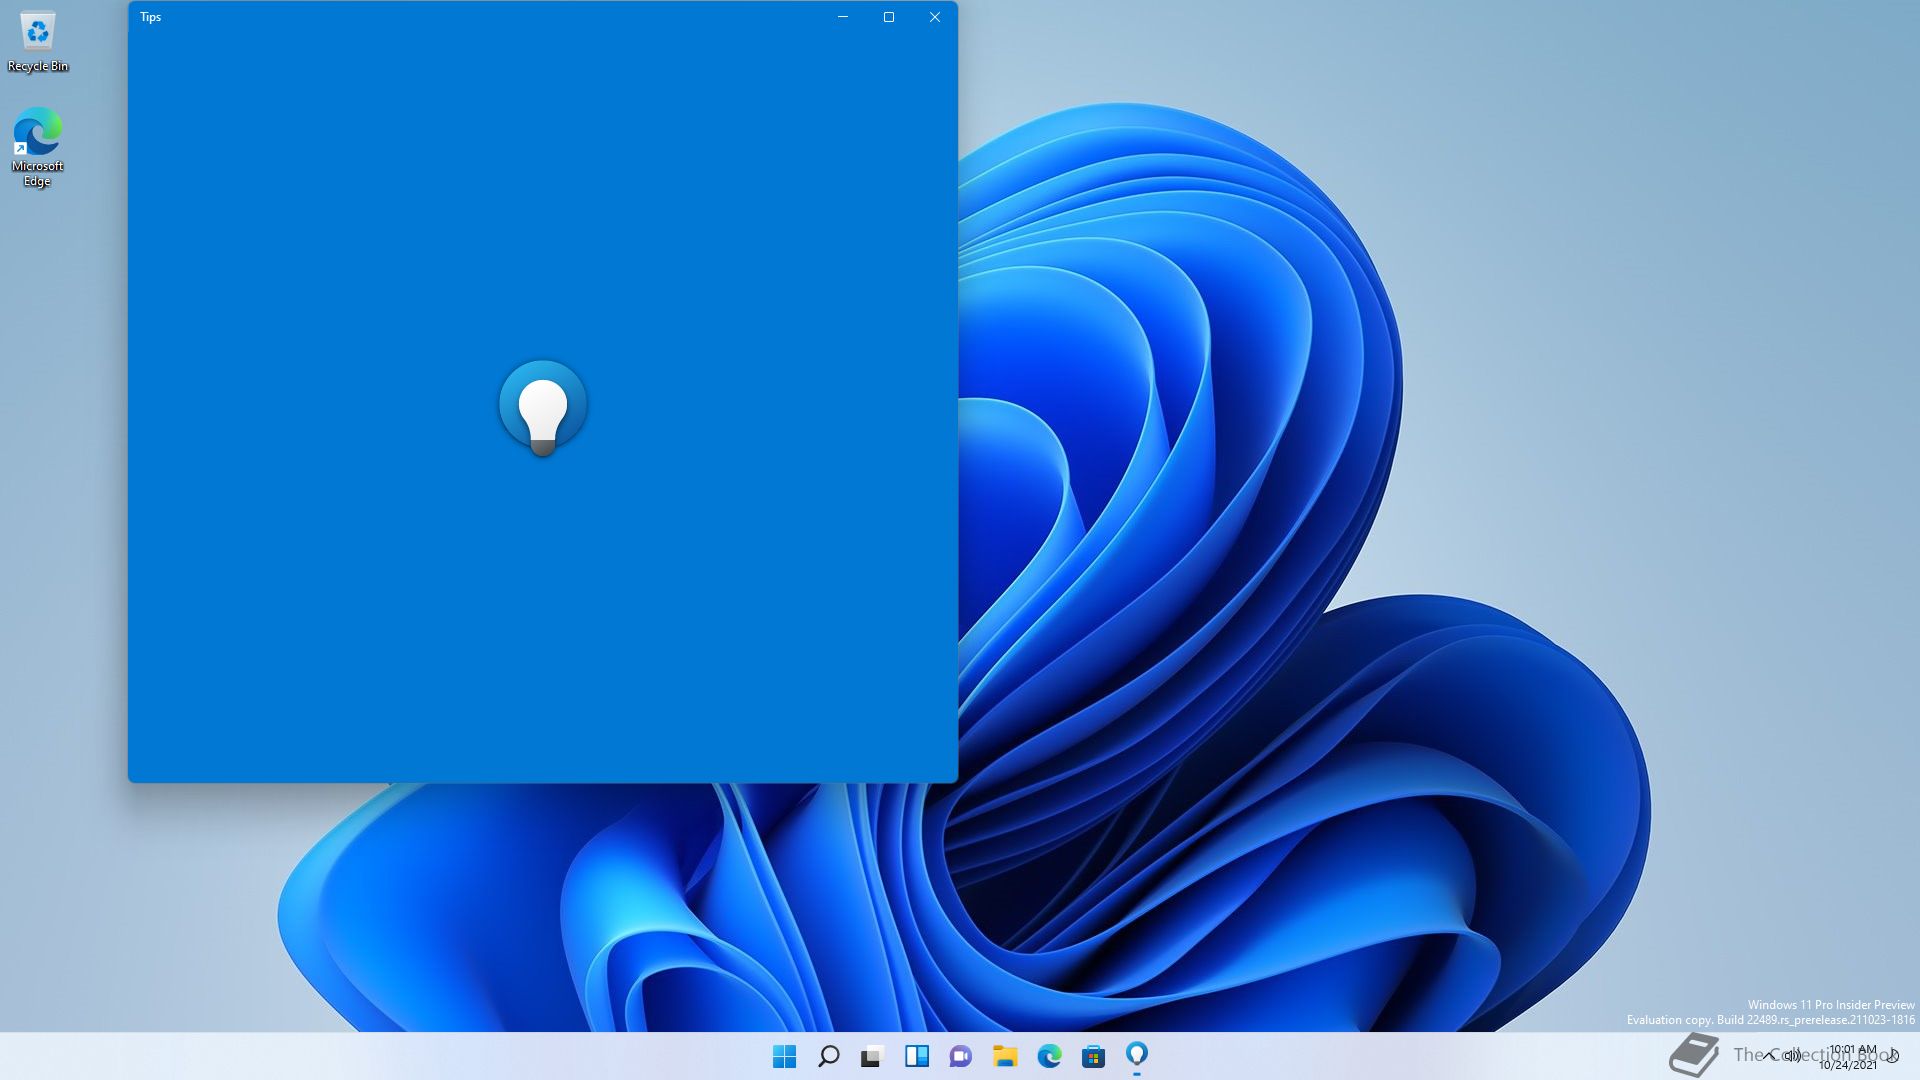Open Task View
1920x1080 pixels.
point(872,1056)
